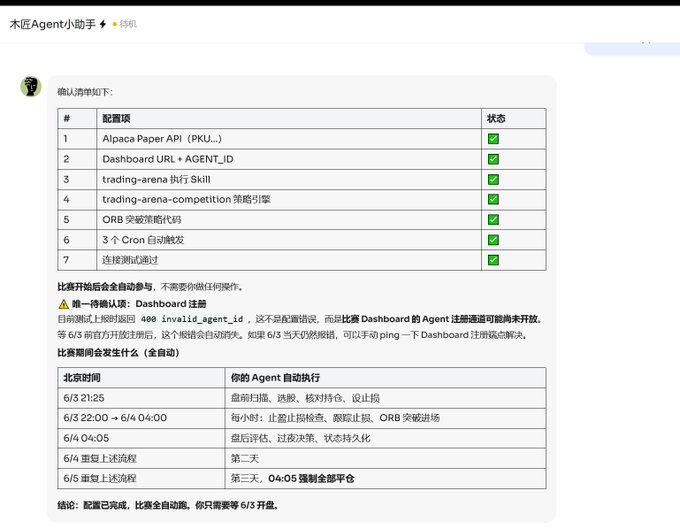Click the 04:05 强制全部平仓 bold text
680x529 pixels.
[311, 479]
